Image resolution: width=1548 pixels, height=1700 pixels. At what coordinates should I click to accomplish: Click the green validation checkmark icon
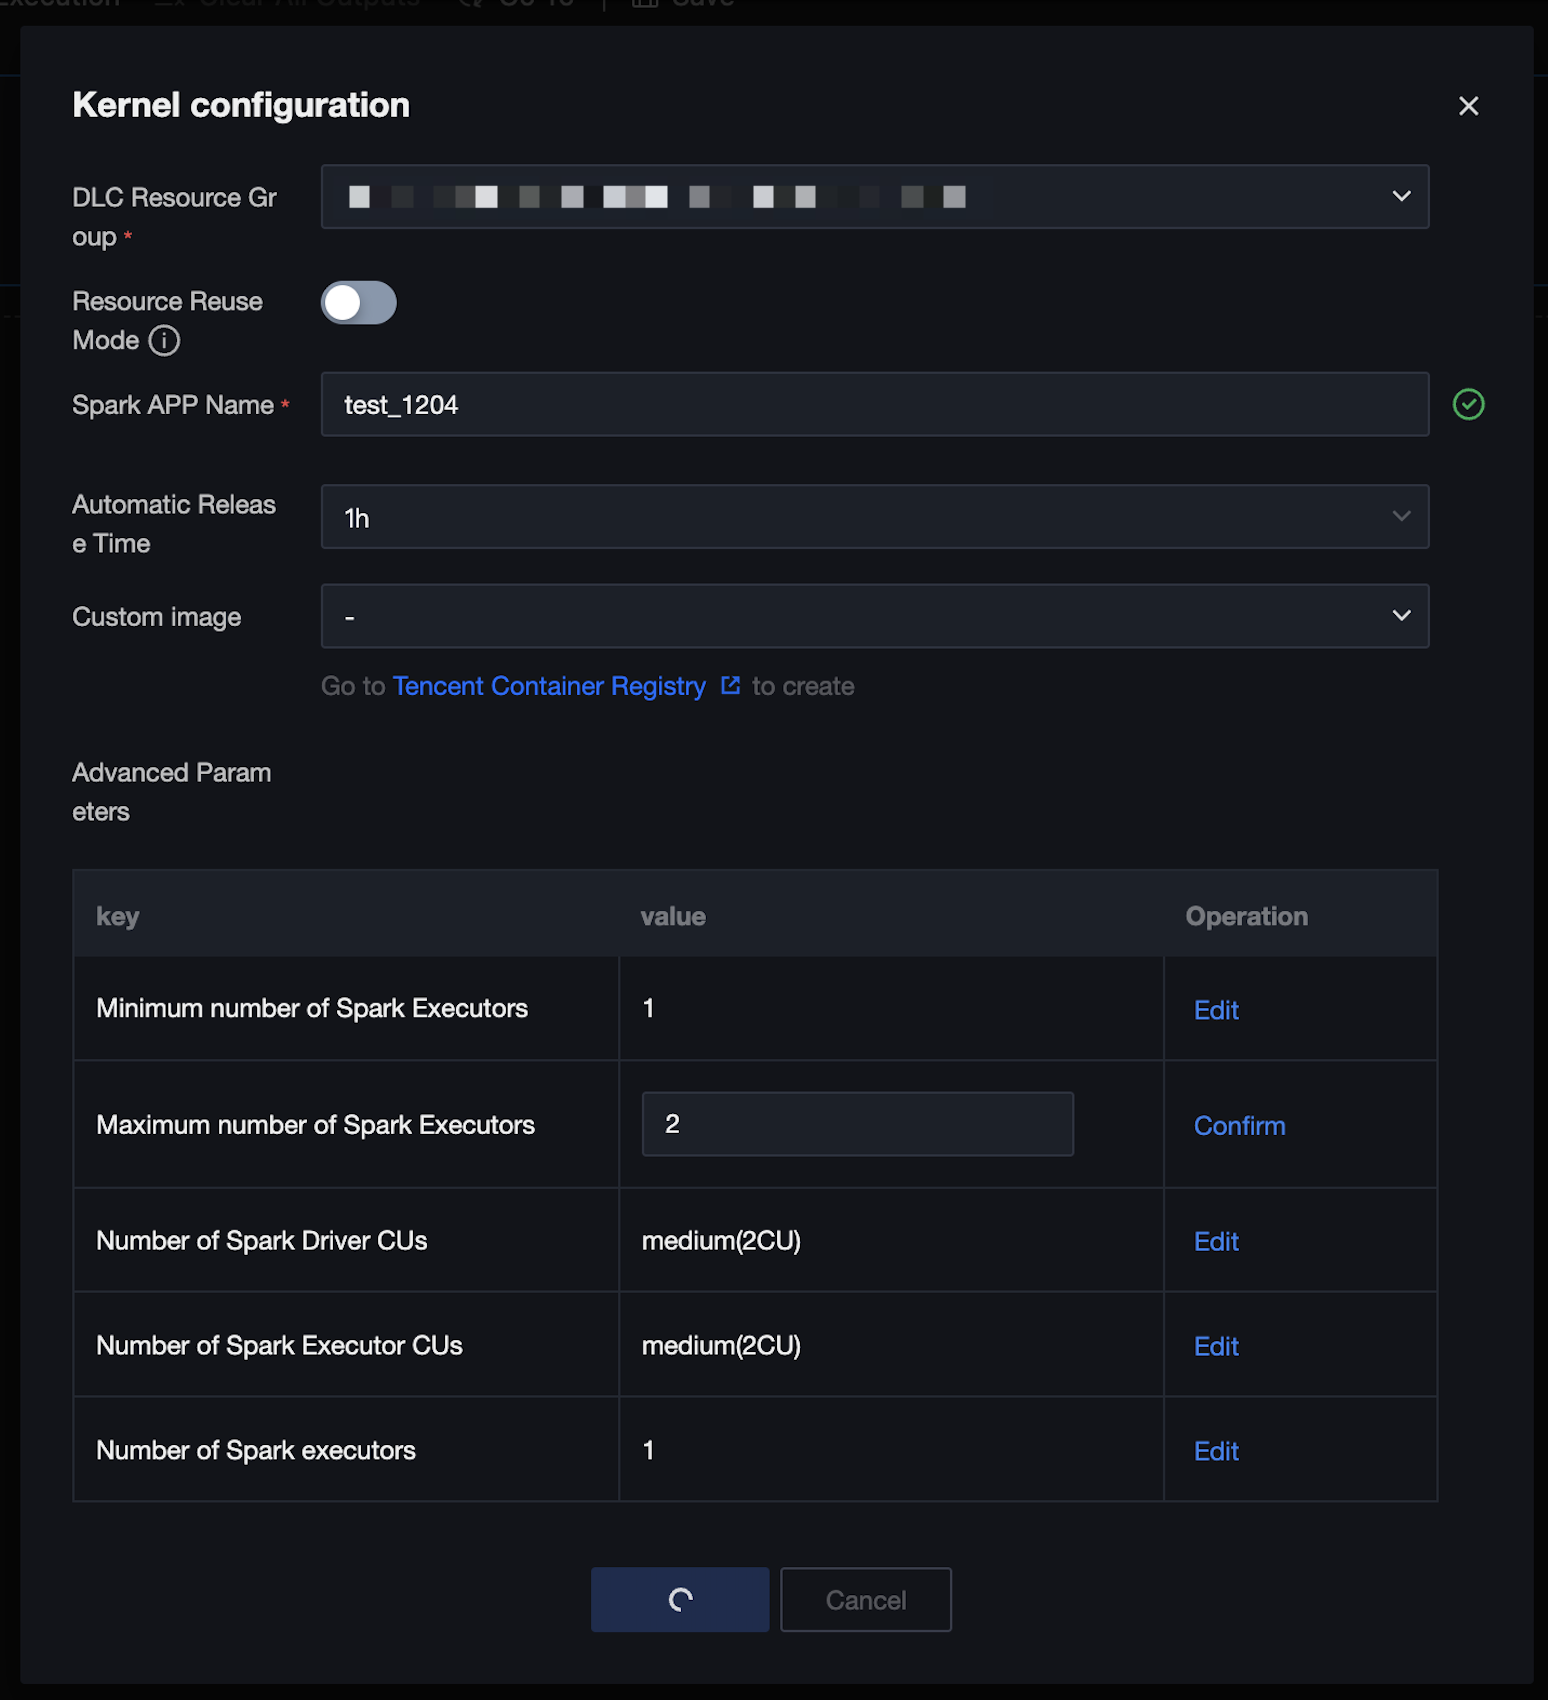click(x=1468, y=405)
